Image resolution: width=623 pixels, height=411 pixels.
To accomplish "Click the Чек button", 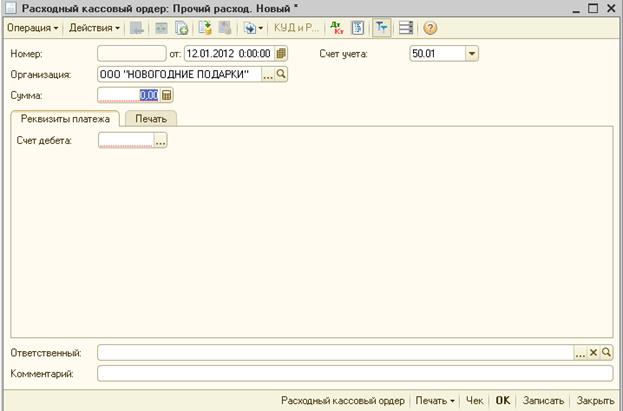I will click(x=474, y=400).
